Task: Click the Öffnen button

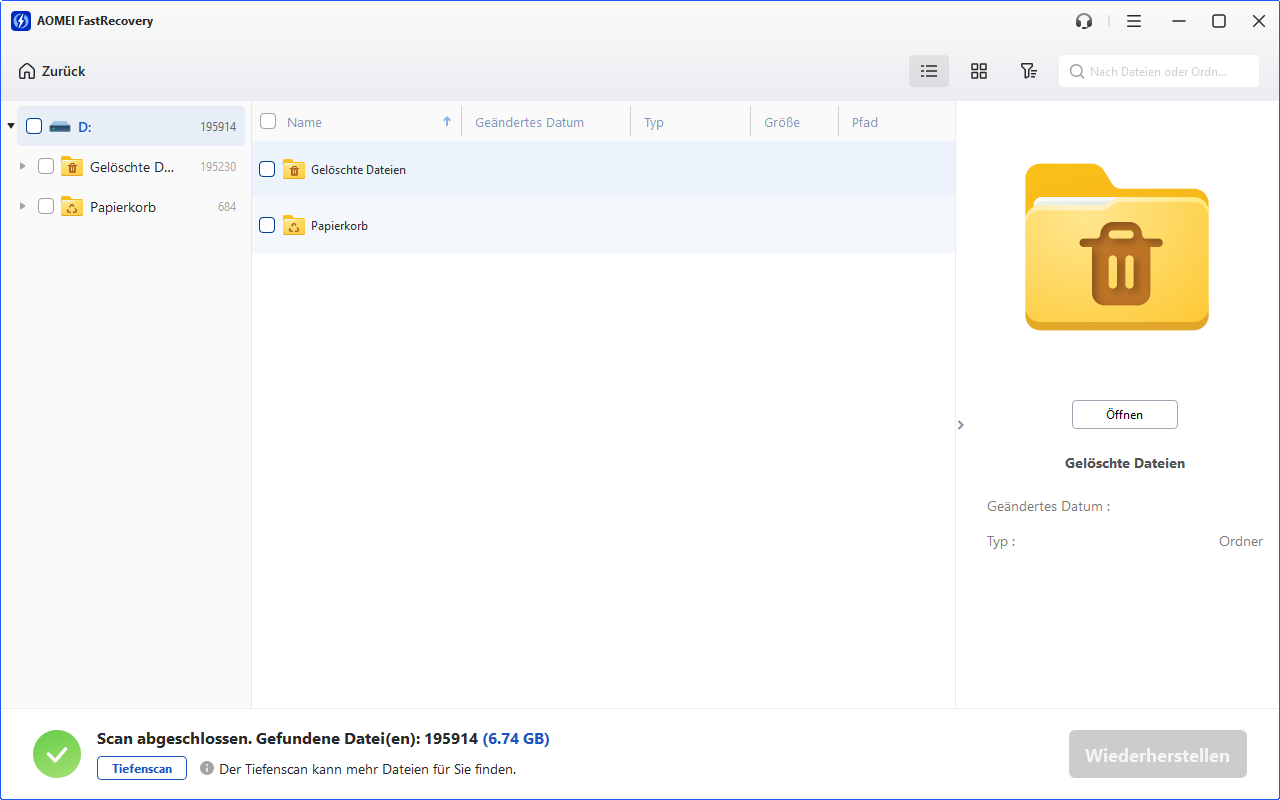Action: 1125,415
